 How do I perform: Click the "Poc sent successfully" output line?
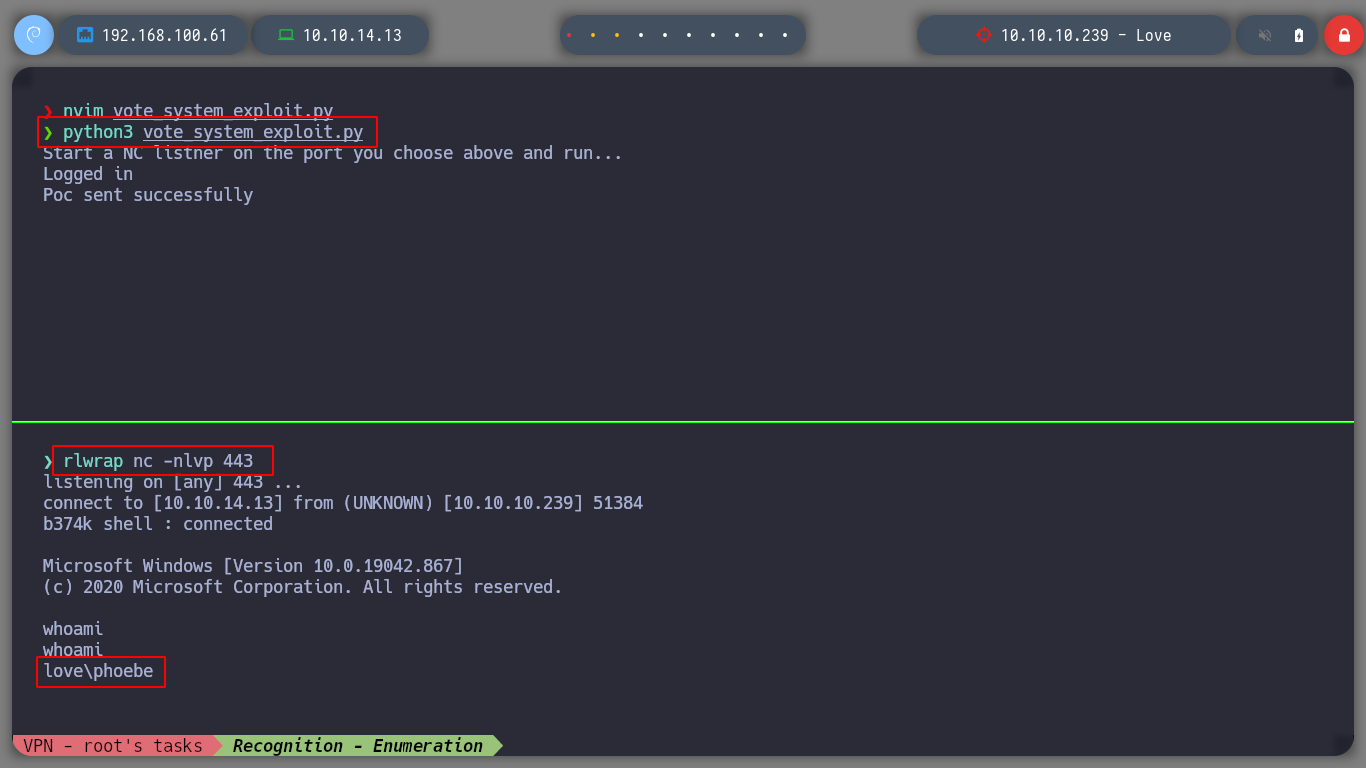click(x=148, y=195)
